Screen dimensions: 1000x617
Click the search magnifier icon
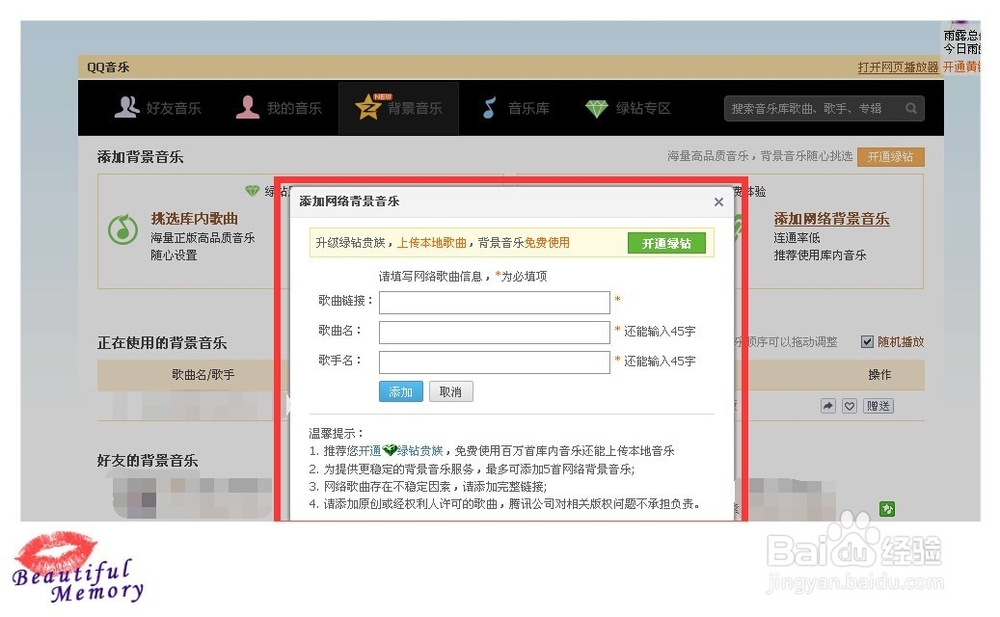(911, 108)
